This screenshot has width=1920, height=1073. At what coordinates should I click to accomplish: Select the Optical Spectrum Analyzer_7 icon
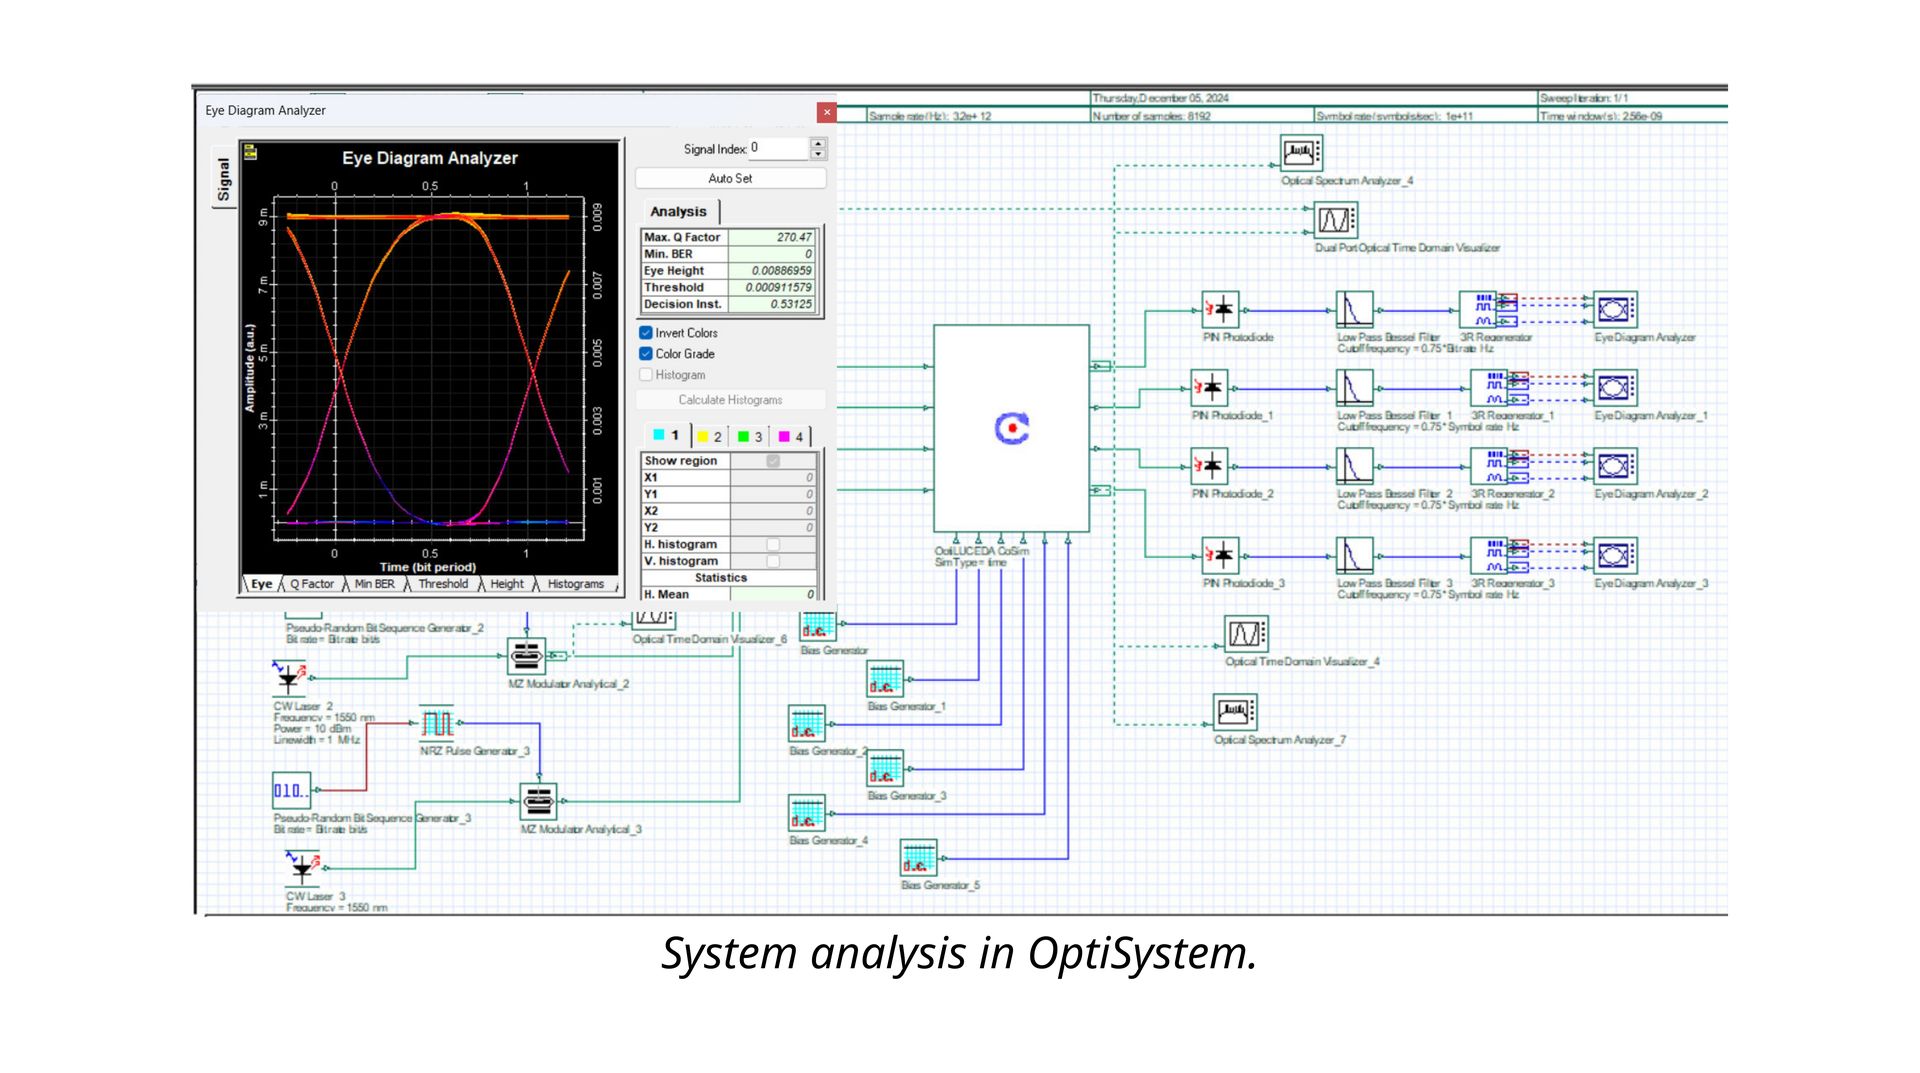coord(1234,712)
